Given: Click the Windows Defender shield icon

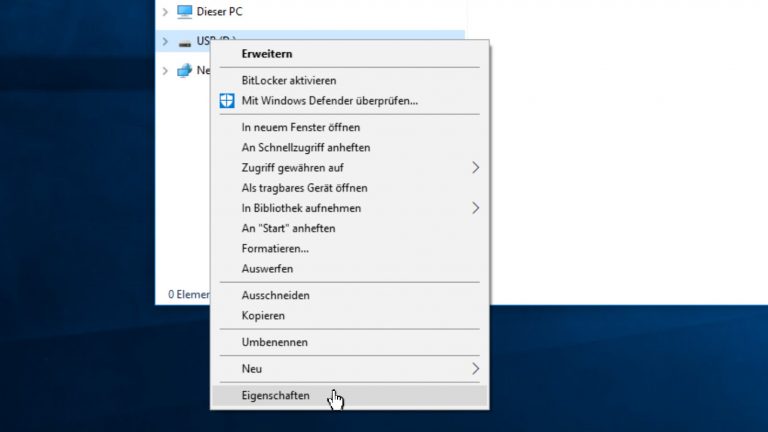Looking at the screenshot, I should pyautogui.click(x=226, y=100).
